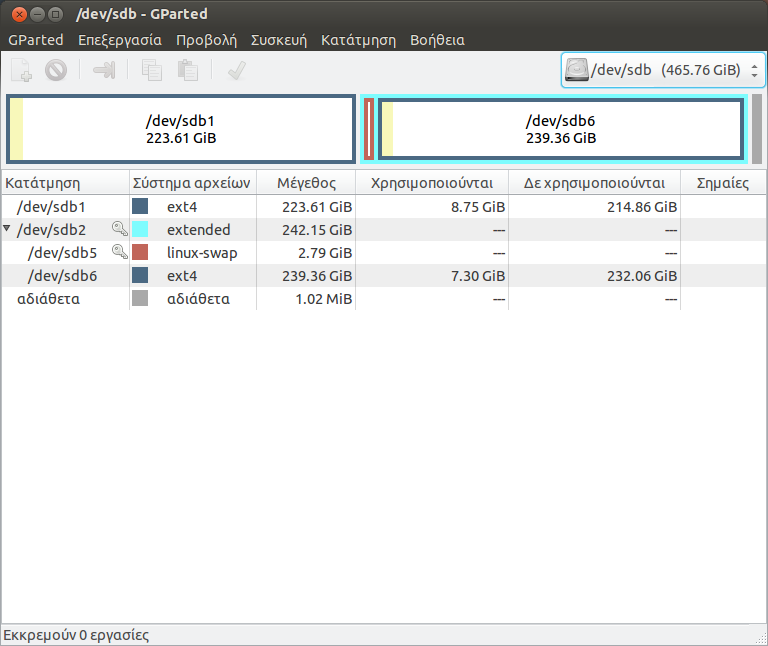The height and width of the screenshot is (646, 768).
Task: Select the /dev/sdb6 block in disk map
Action: click(x=561, y=129)
